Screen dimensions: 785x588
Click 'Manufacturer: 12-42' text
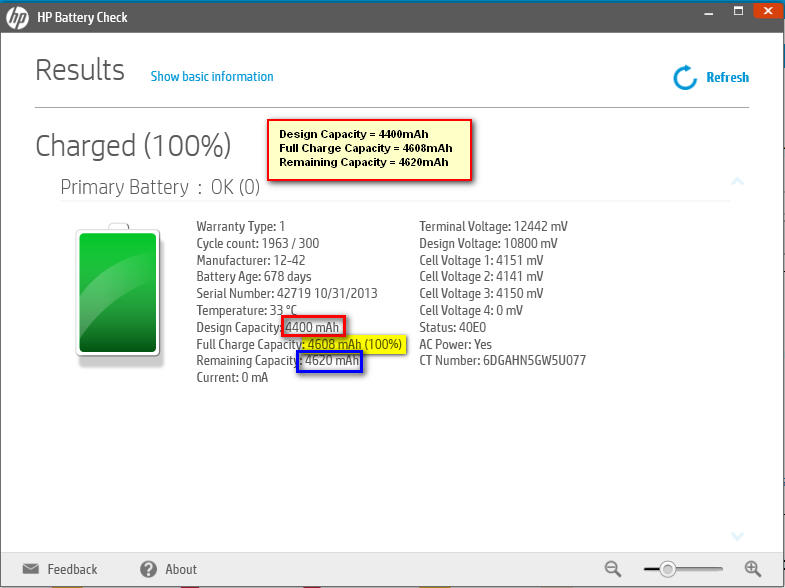(251, 261)
